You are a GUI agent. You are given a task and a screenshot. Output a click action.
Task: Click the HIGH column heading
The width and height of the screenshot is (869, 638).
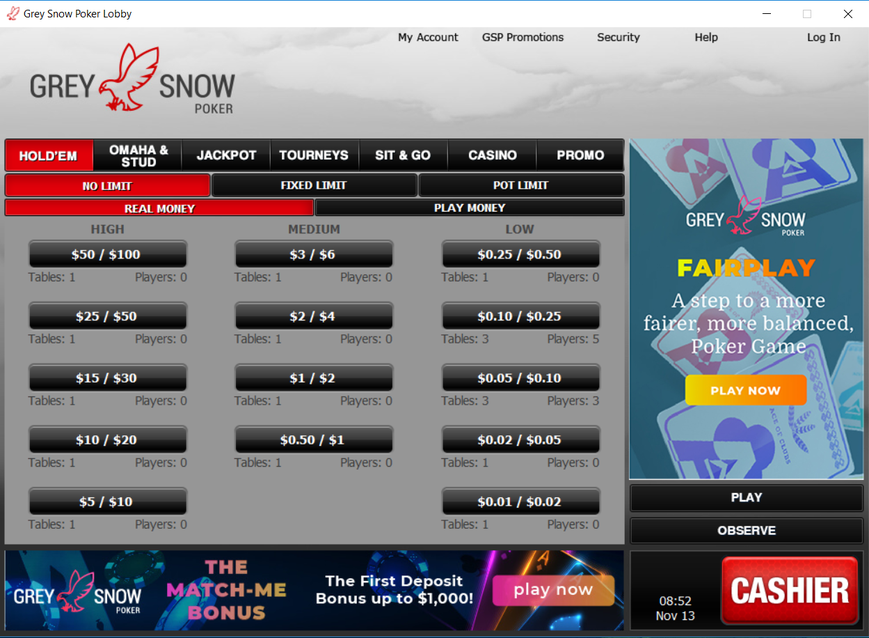point(108,229)
